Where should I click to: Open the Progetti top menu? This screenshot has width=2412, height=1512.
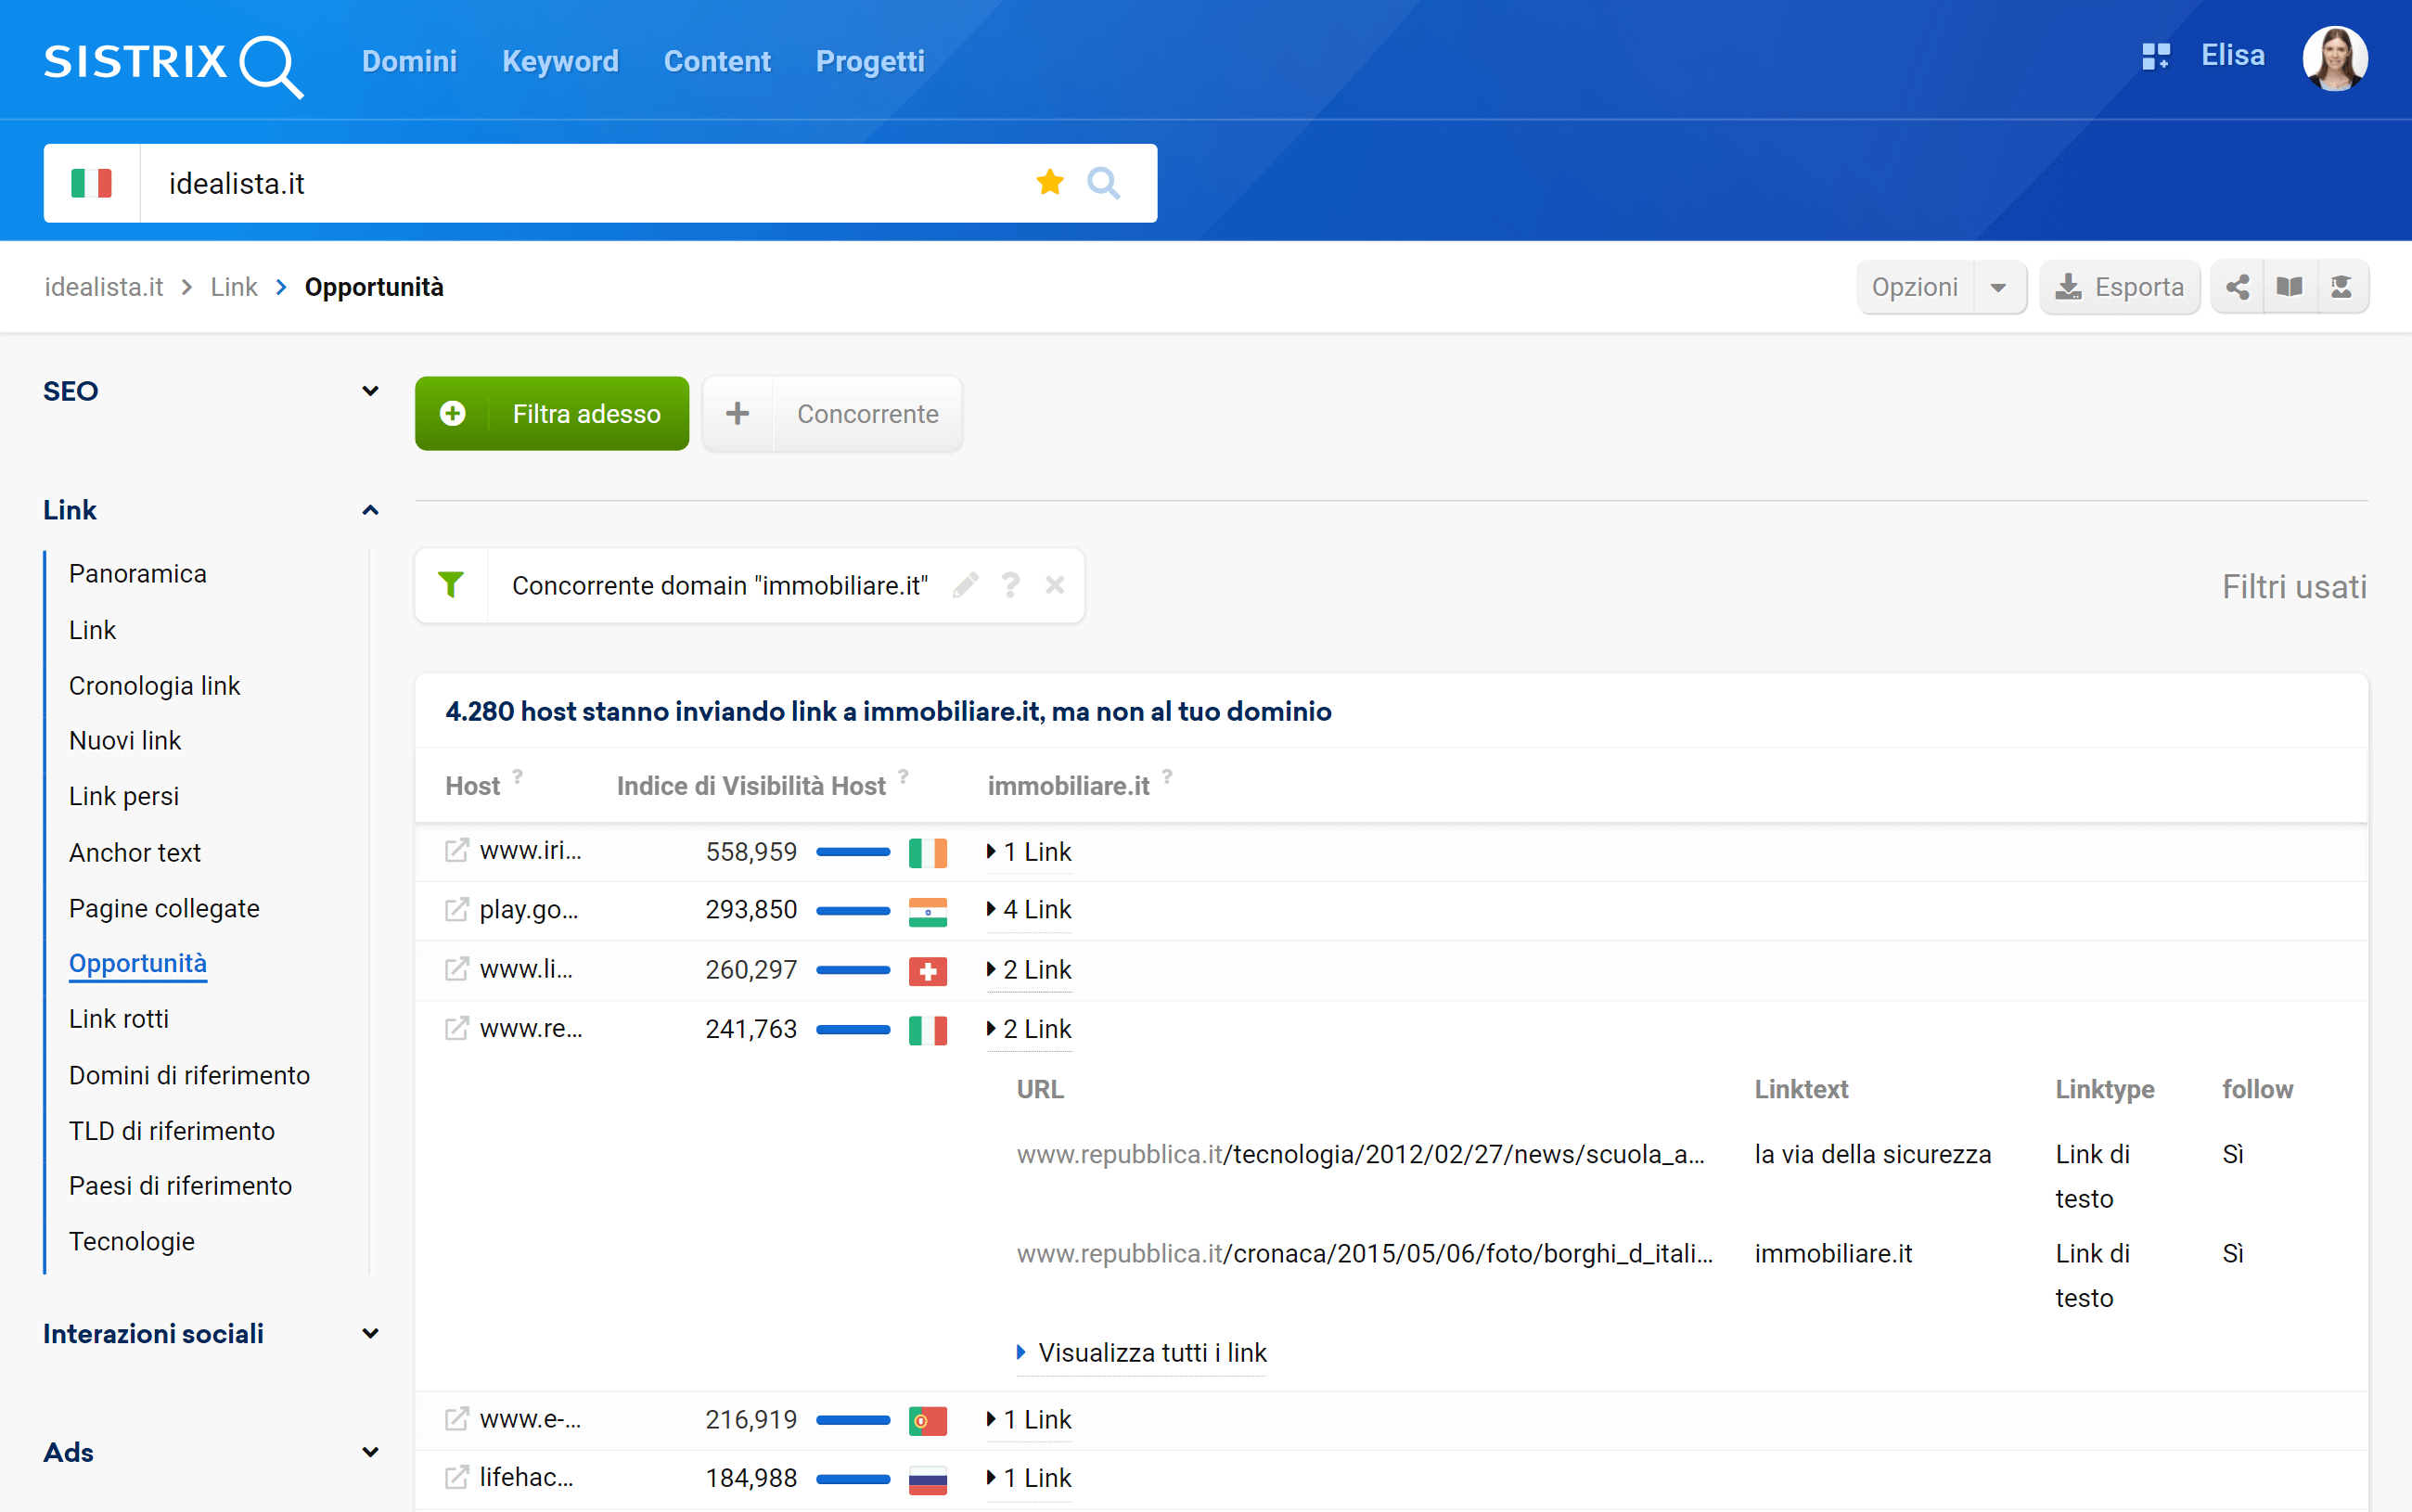(x=870, y=62)
